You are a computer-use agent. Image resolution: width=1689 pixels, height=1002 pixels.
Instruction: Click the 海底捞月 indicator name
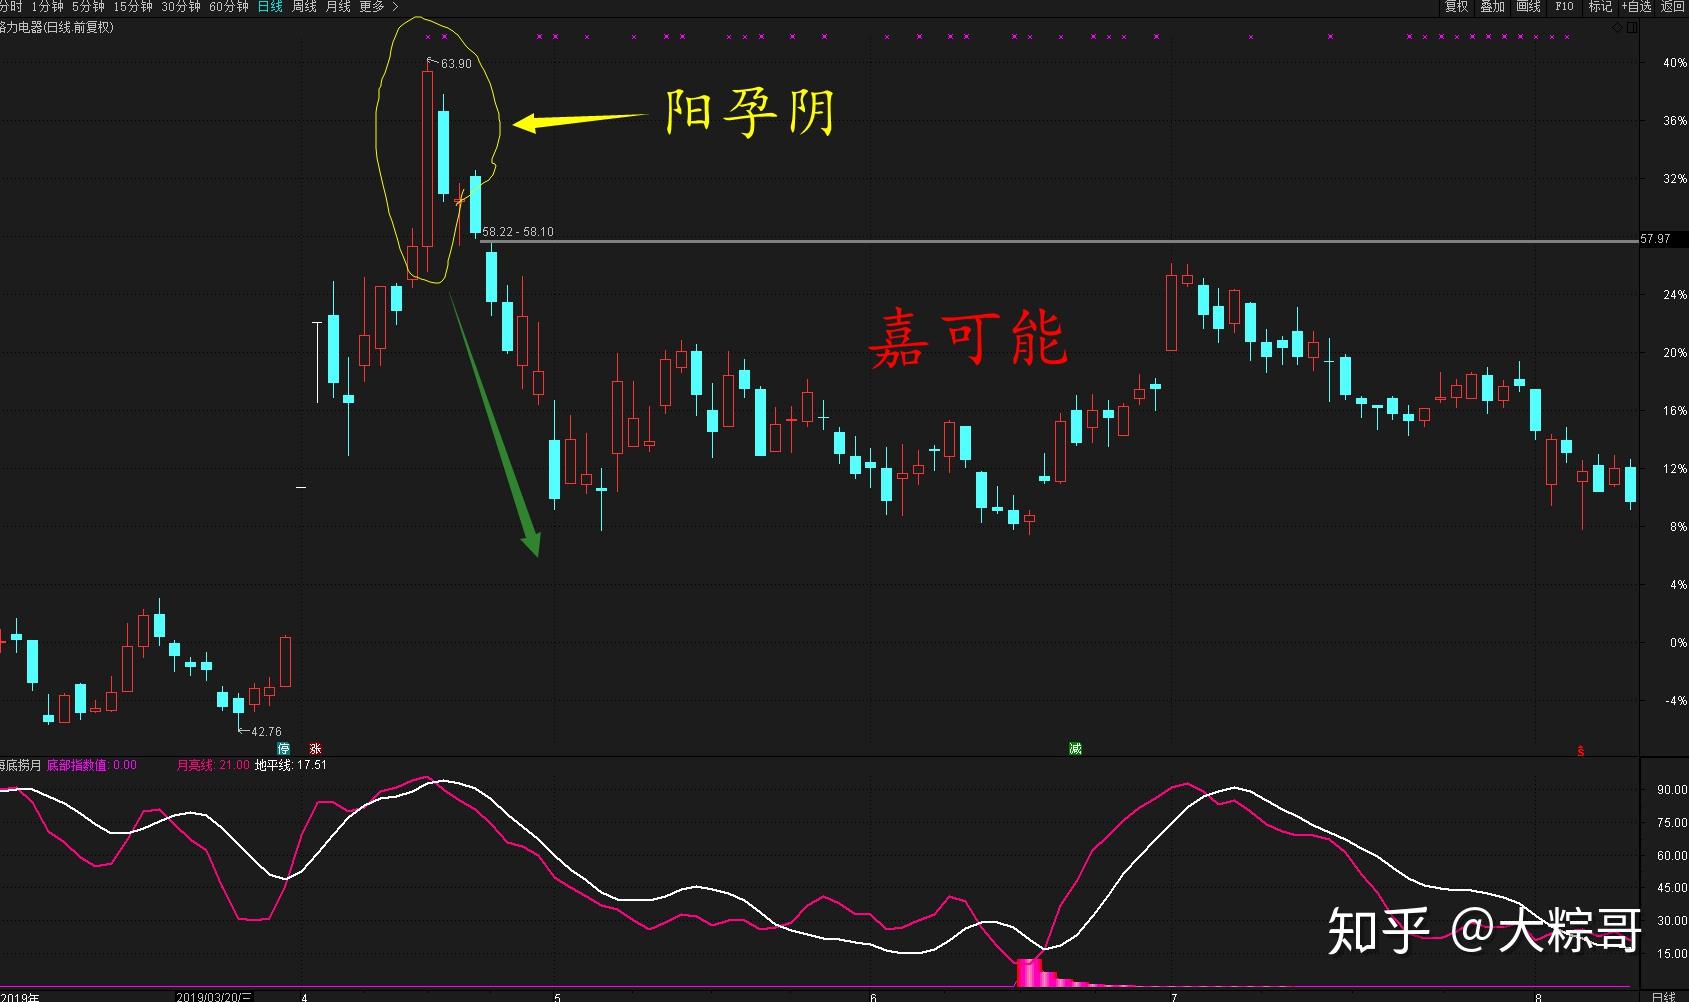(x=20, y=765)
